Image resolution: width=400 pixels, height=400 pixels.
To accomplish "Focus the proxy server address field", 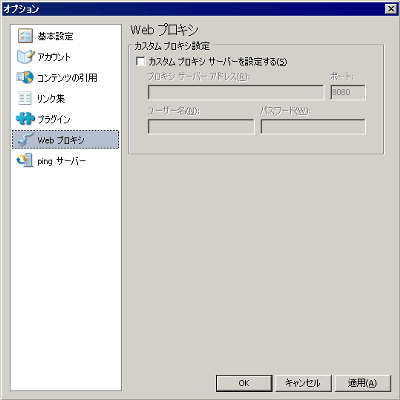I will 236,92.
